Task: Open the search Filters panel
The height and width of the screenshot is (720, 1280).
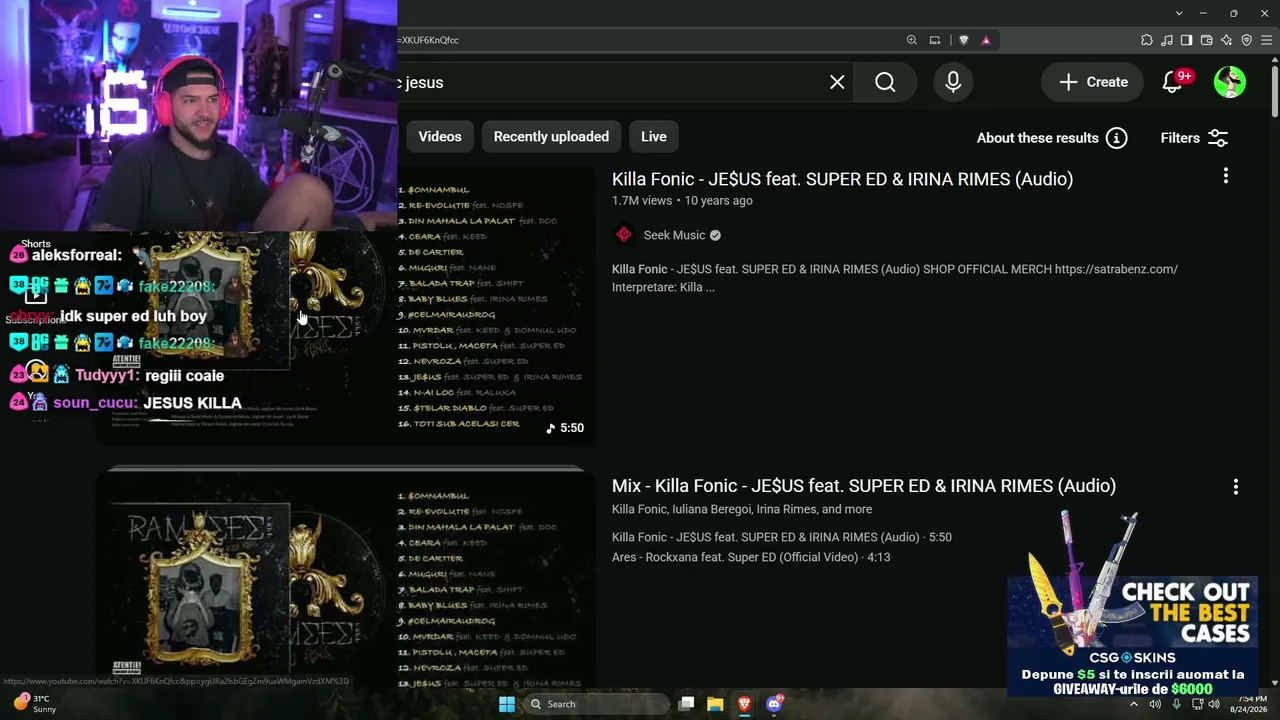Action: (1194, 138)
